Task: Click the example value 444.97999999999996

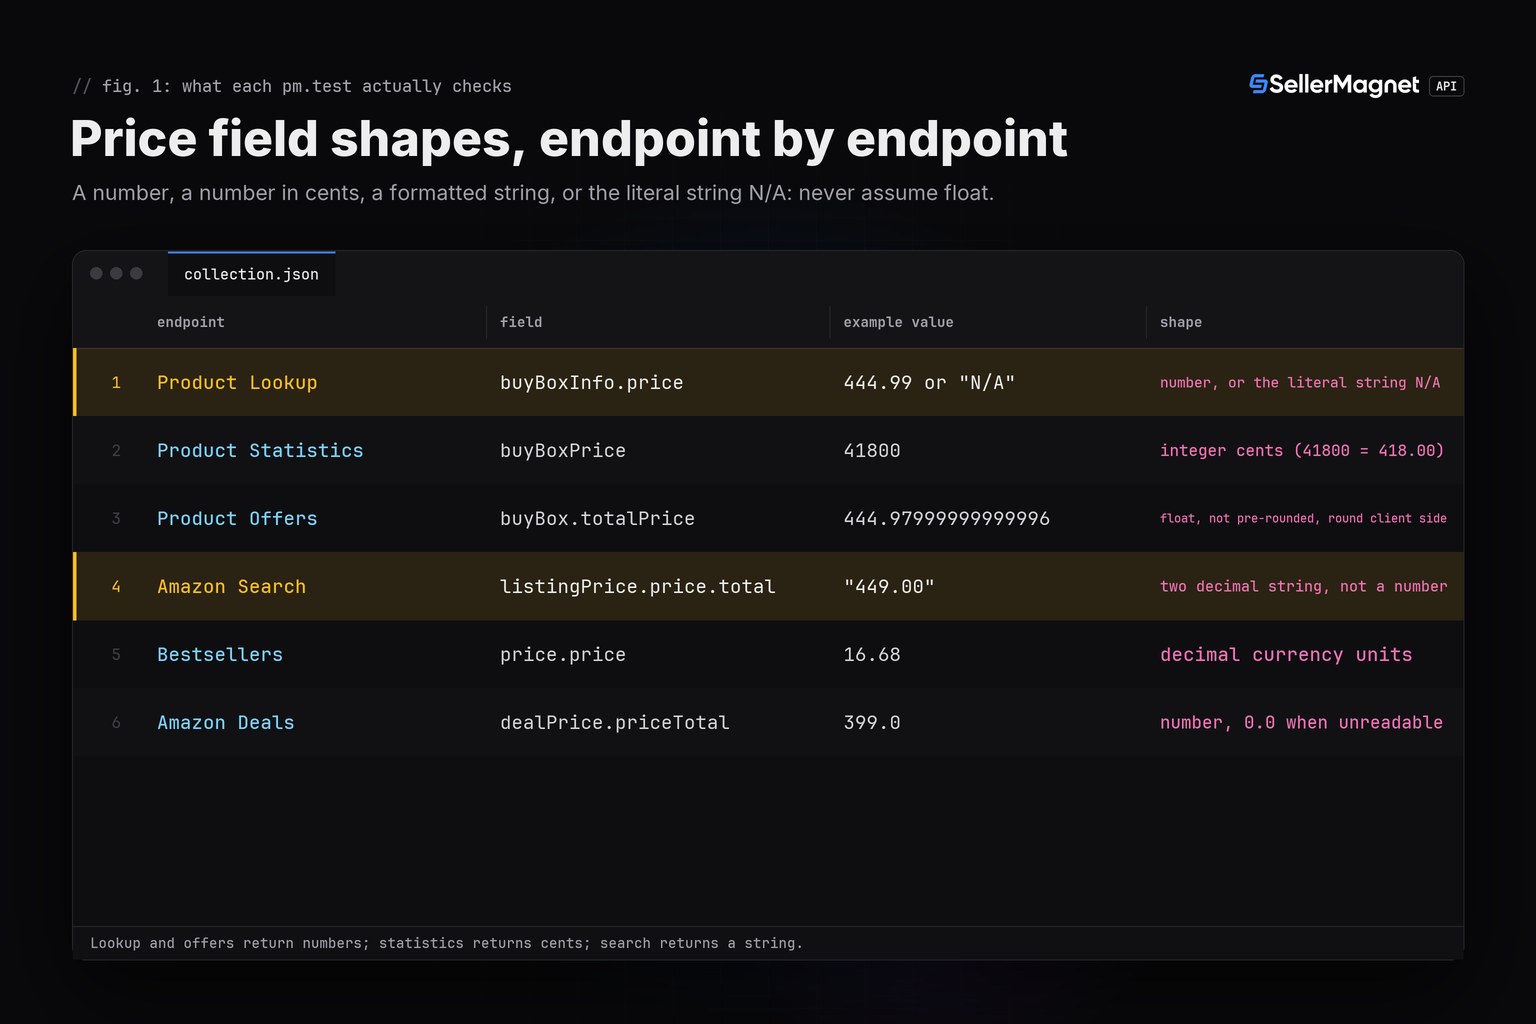Action: tap(947, 518)
